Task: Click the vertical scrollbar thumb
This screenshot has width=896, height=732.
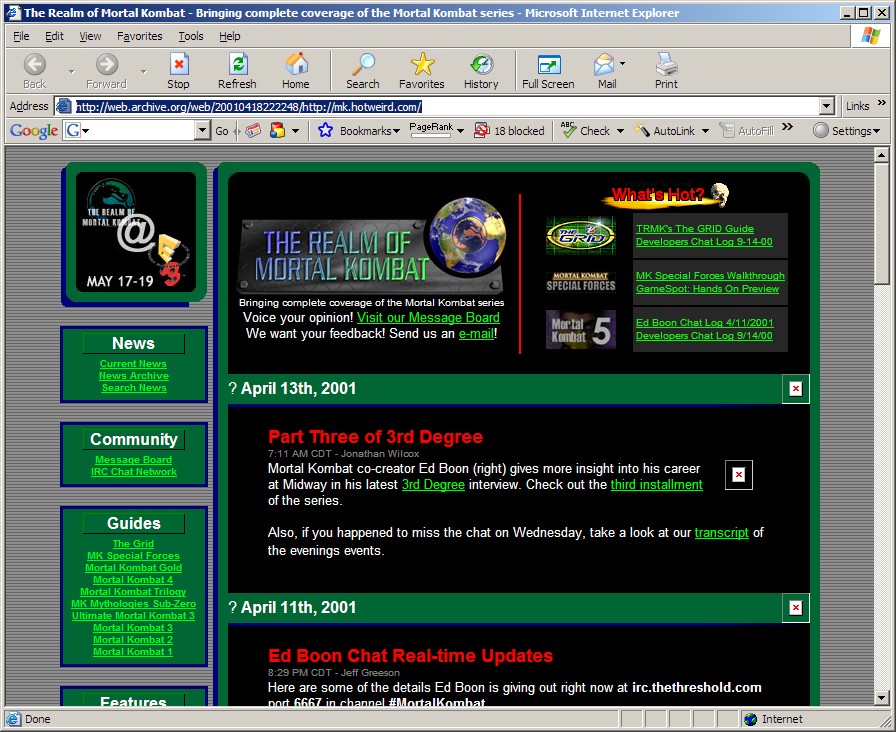Action: [881, 224]
